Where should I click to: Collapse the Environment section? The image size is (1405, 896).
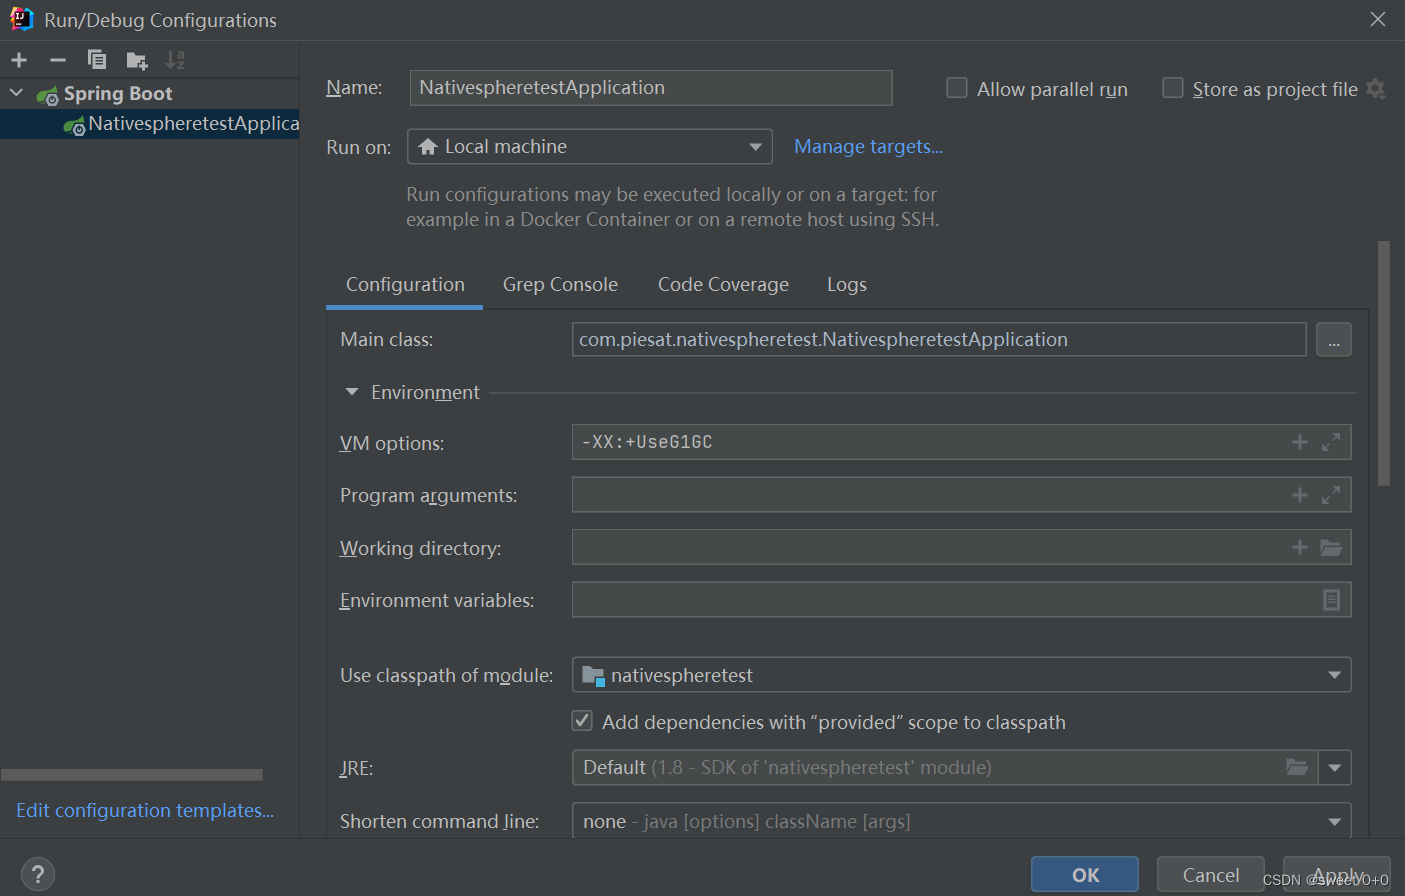[x=352, y=392]
